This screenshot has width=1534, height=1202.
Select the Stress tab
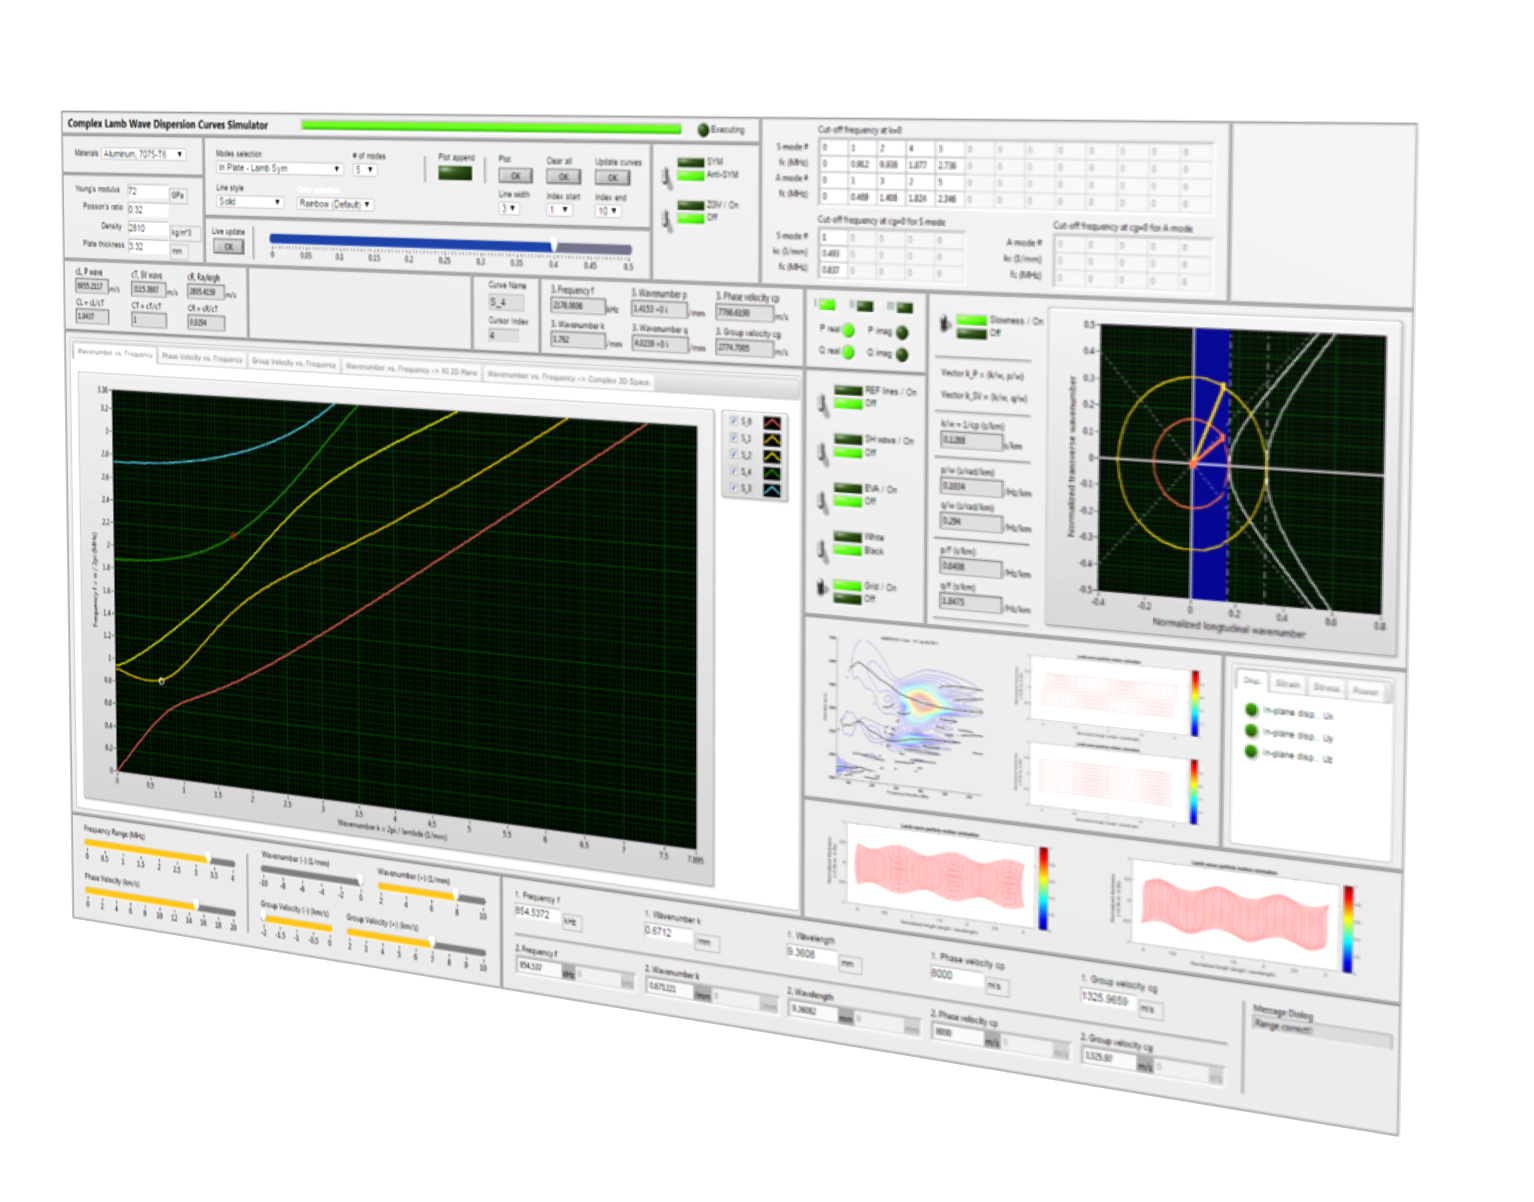pyautogui.click(x=1326, y=687)
